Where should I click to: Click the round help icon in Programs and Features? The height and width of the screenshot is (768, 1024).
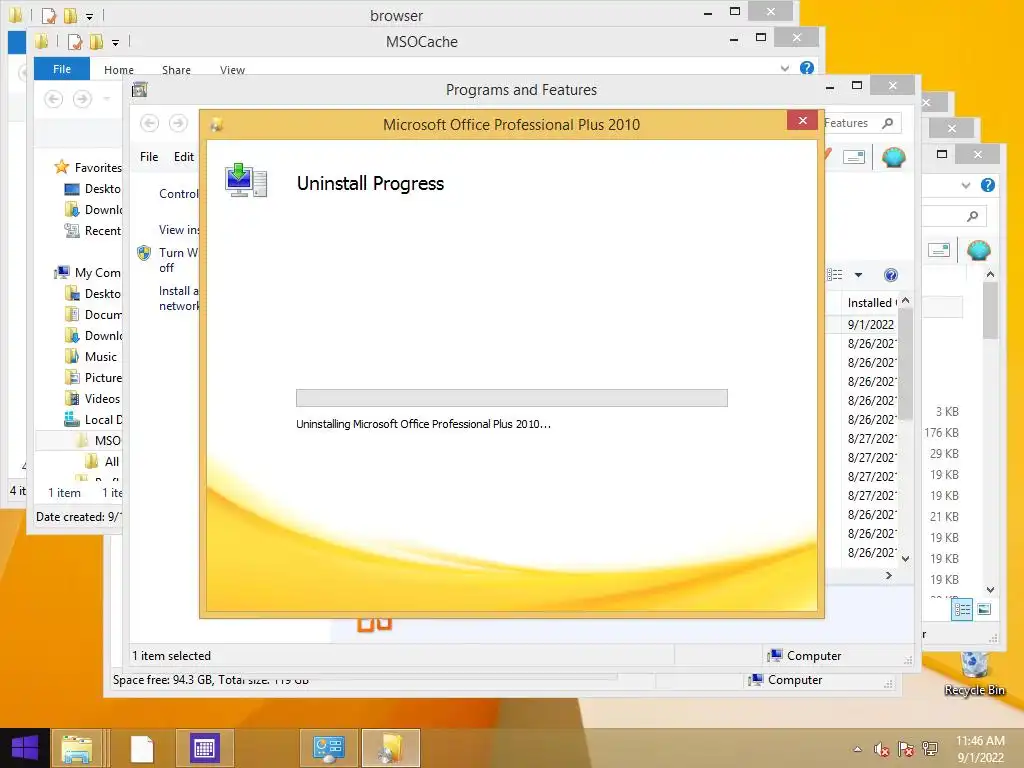[891, 275]
